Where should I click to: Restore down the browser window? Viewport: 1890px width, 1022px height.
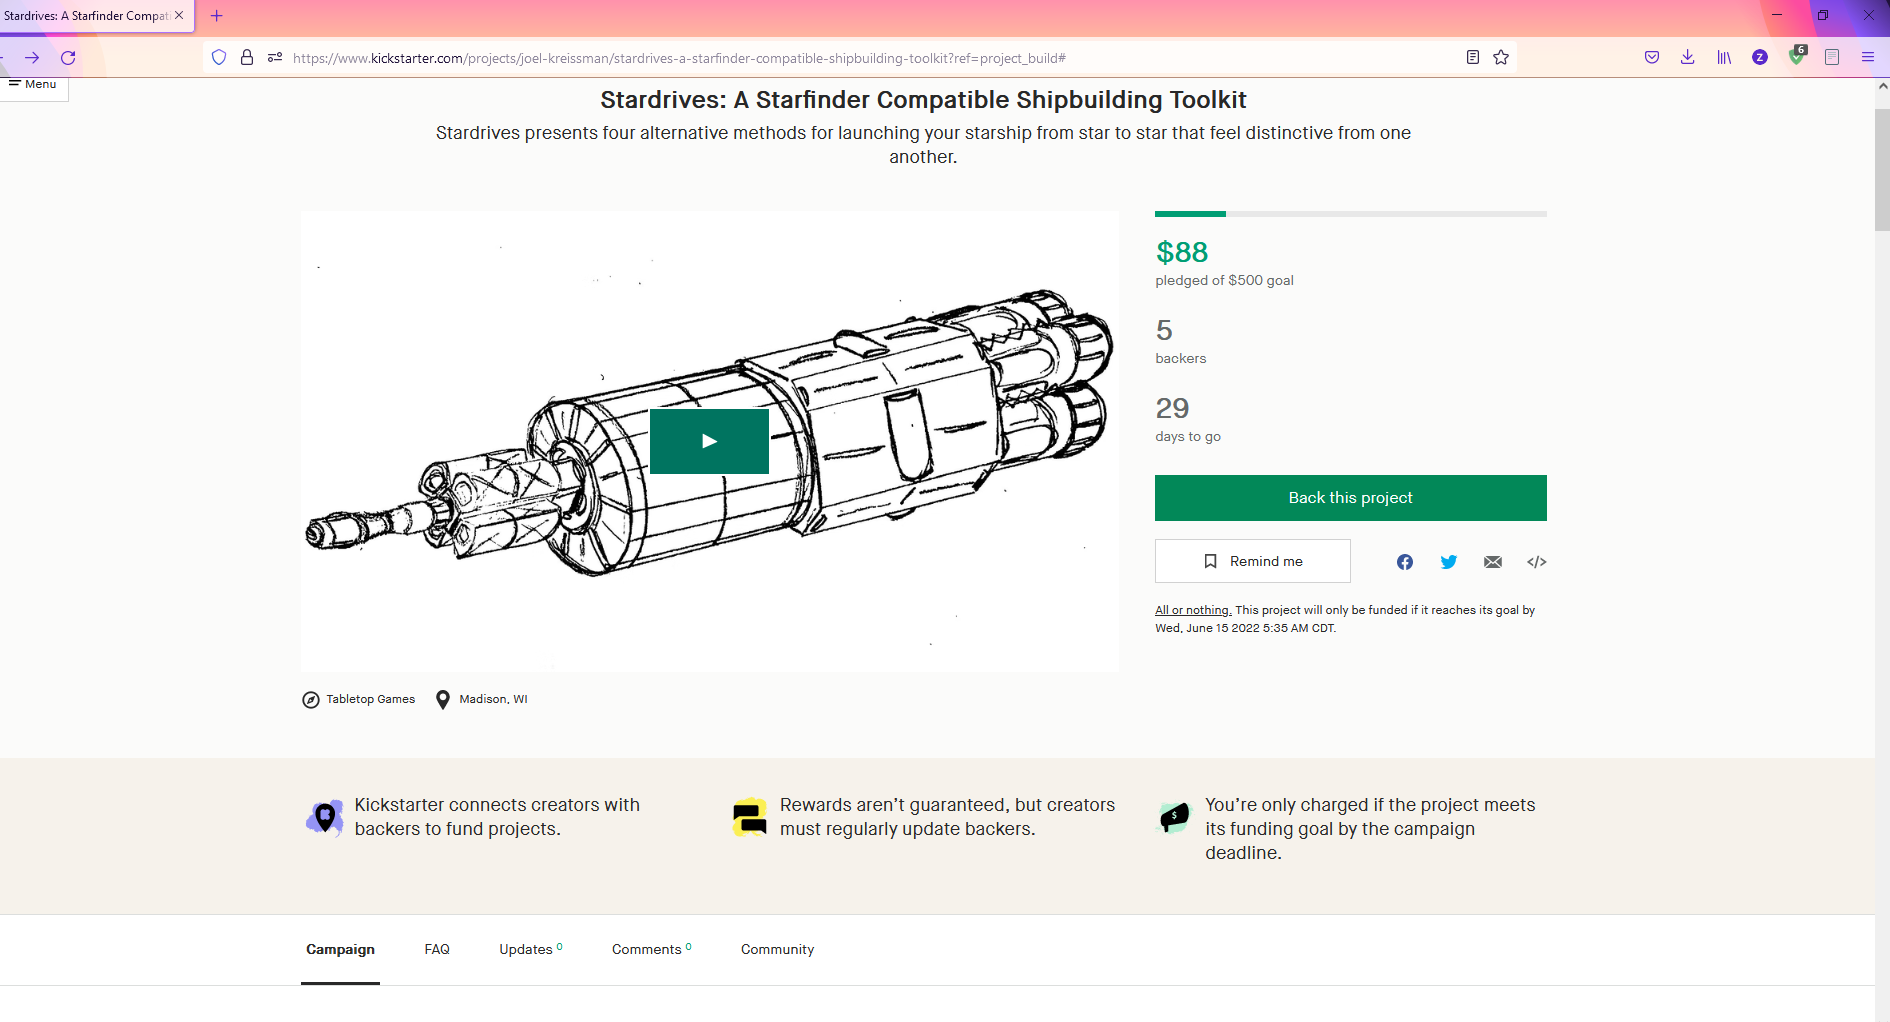(1823, 15)
